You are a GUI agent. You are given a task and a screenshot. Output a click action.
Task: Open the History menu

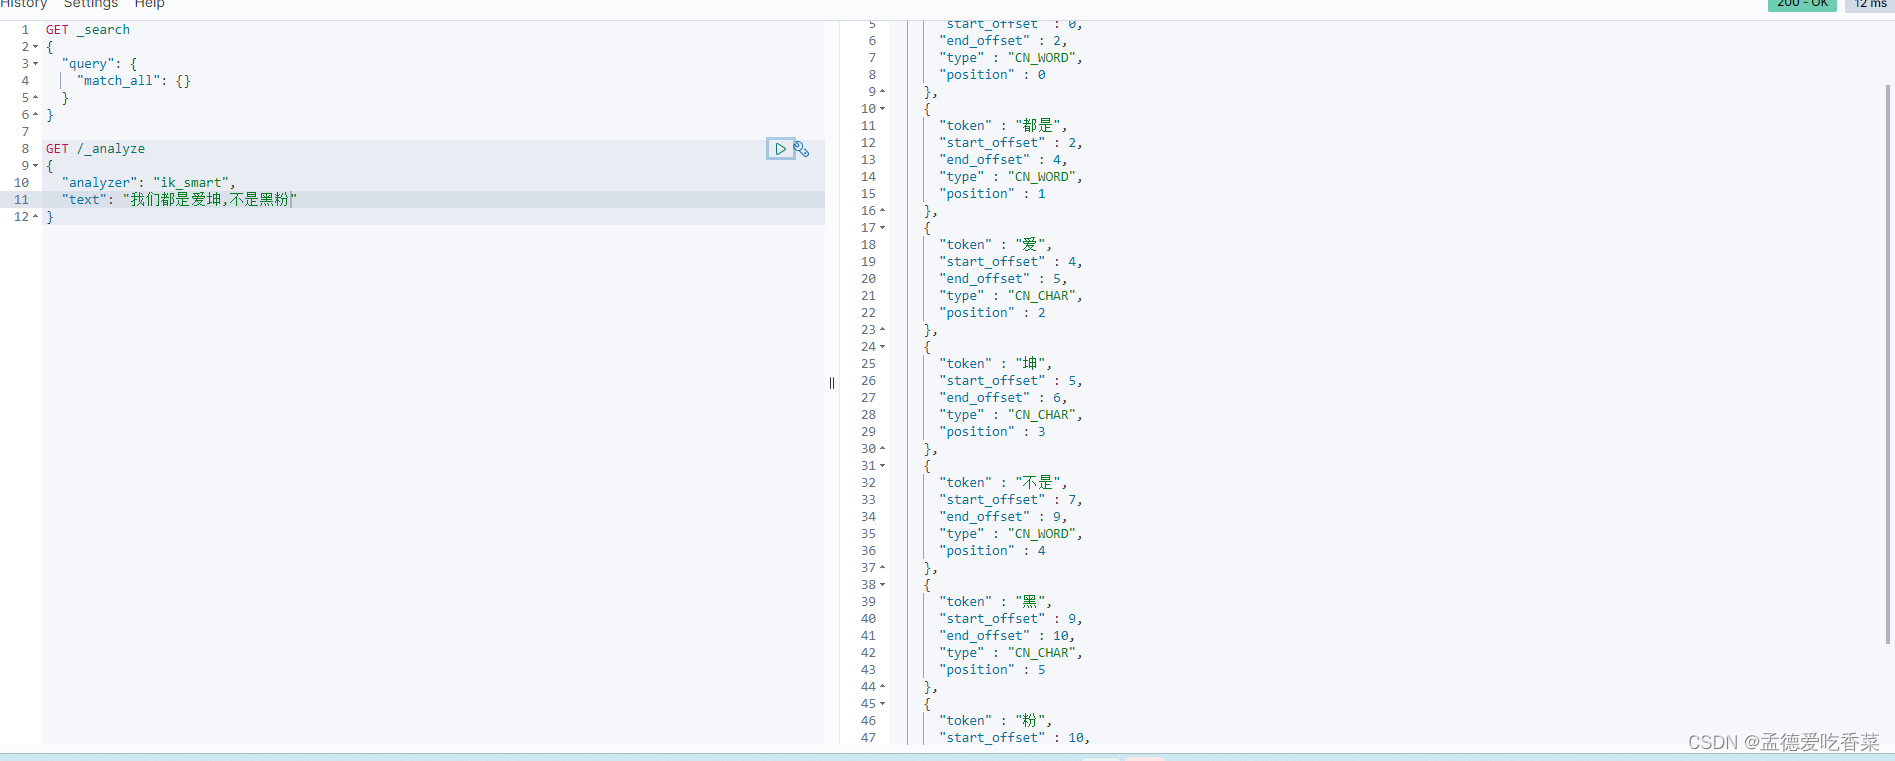[x=23, y=4]
